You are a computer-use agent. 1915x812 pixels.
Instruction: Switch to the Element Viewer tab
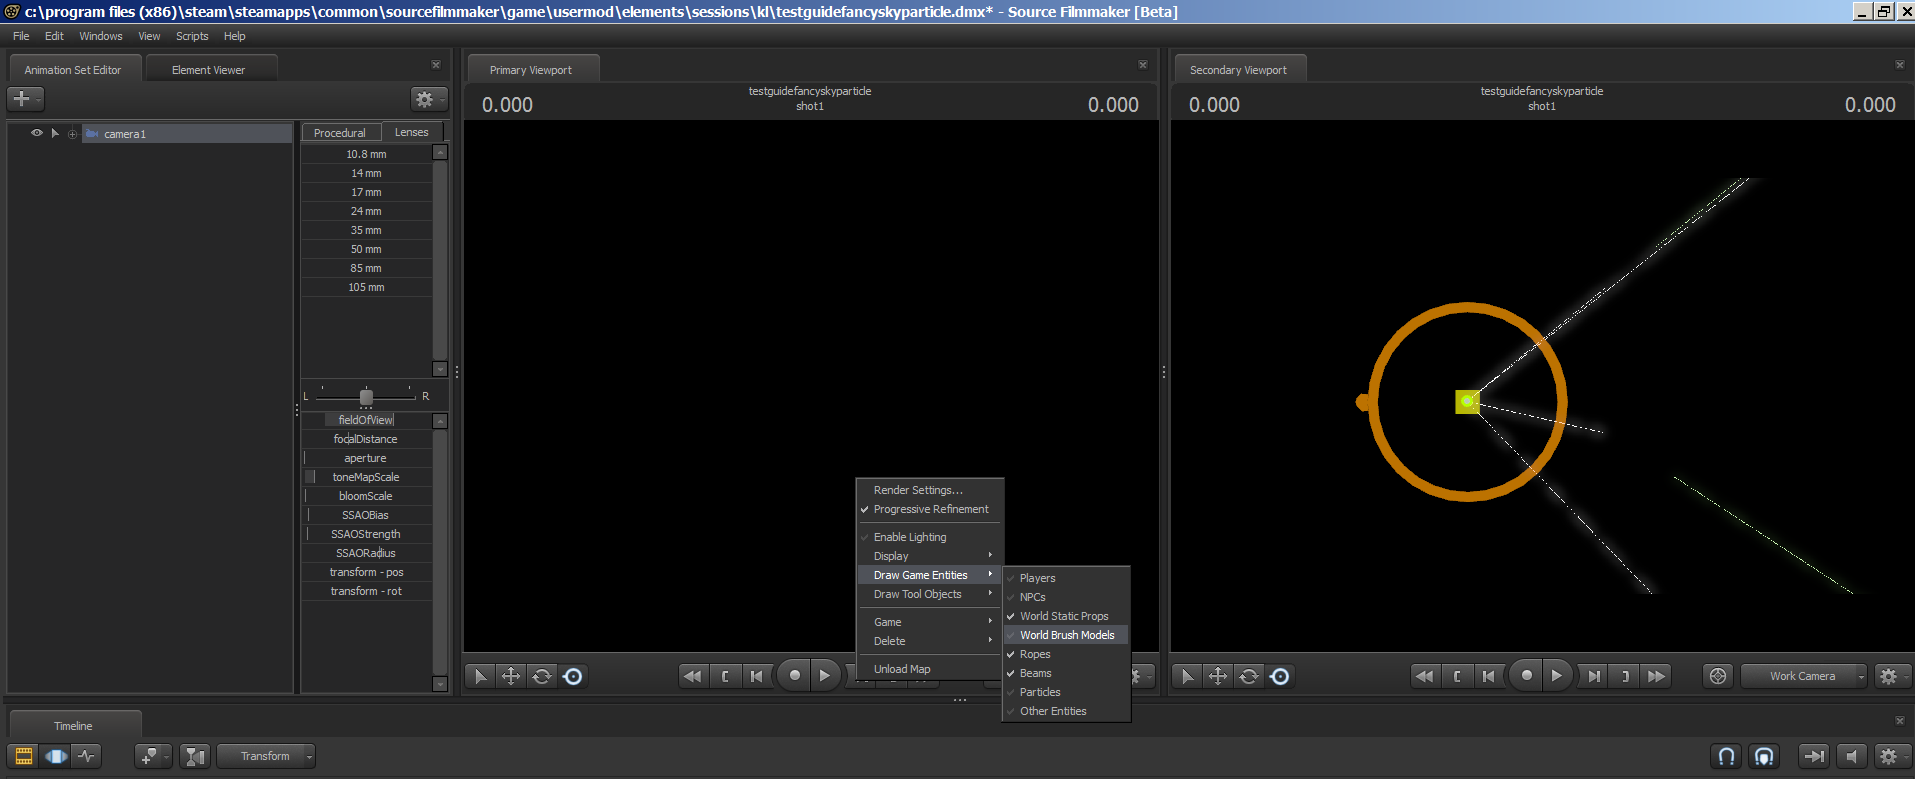[x=208, y=70]
